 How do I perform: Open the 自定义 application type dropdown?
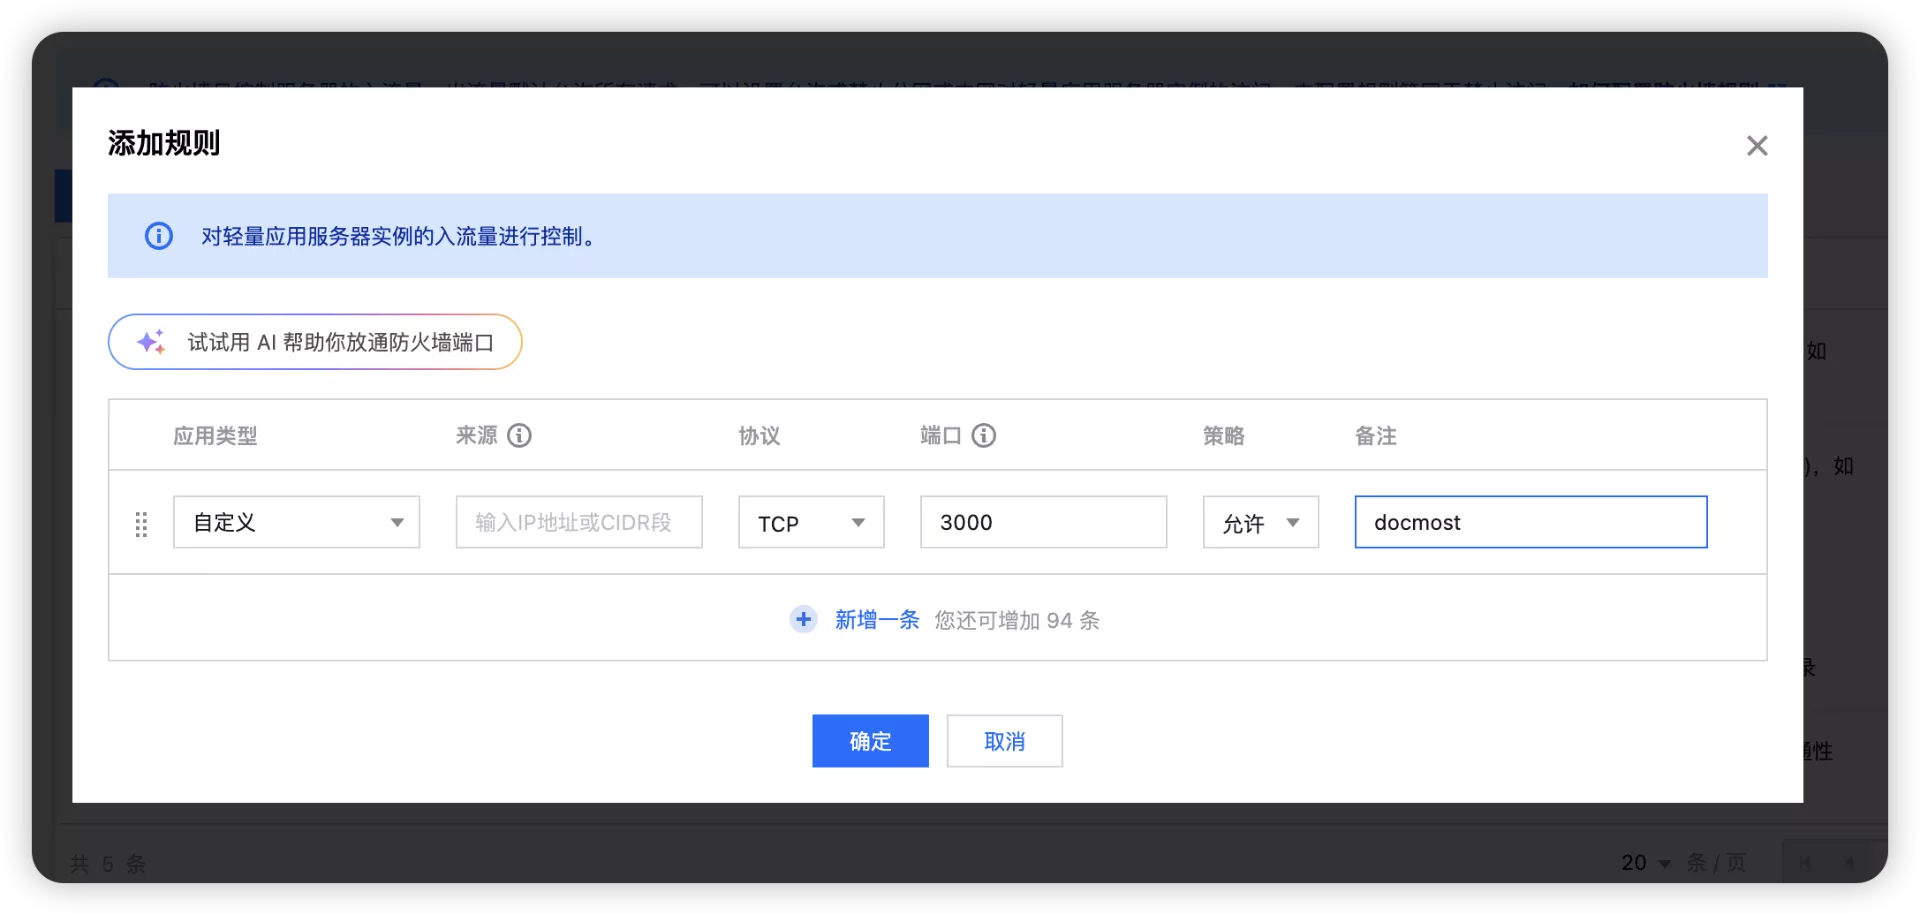(296, 522)
